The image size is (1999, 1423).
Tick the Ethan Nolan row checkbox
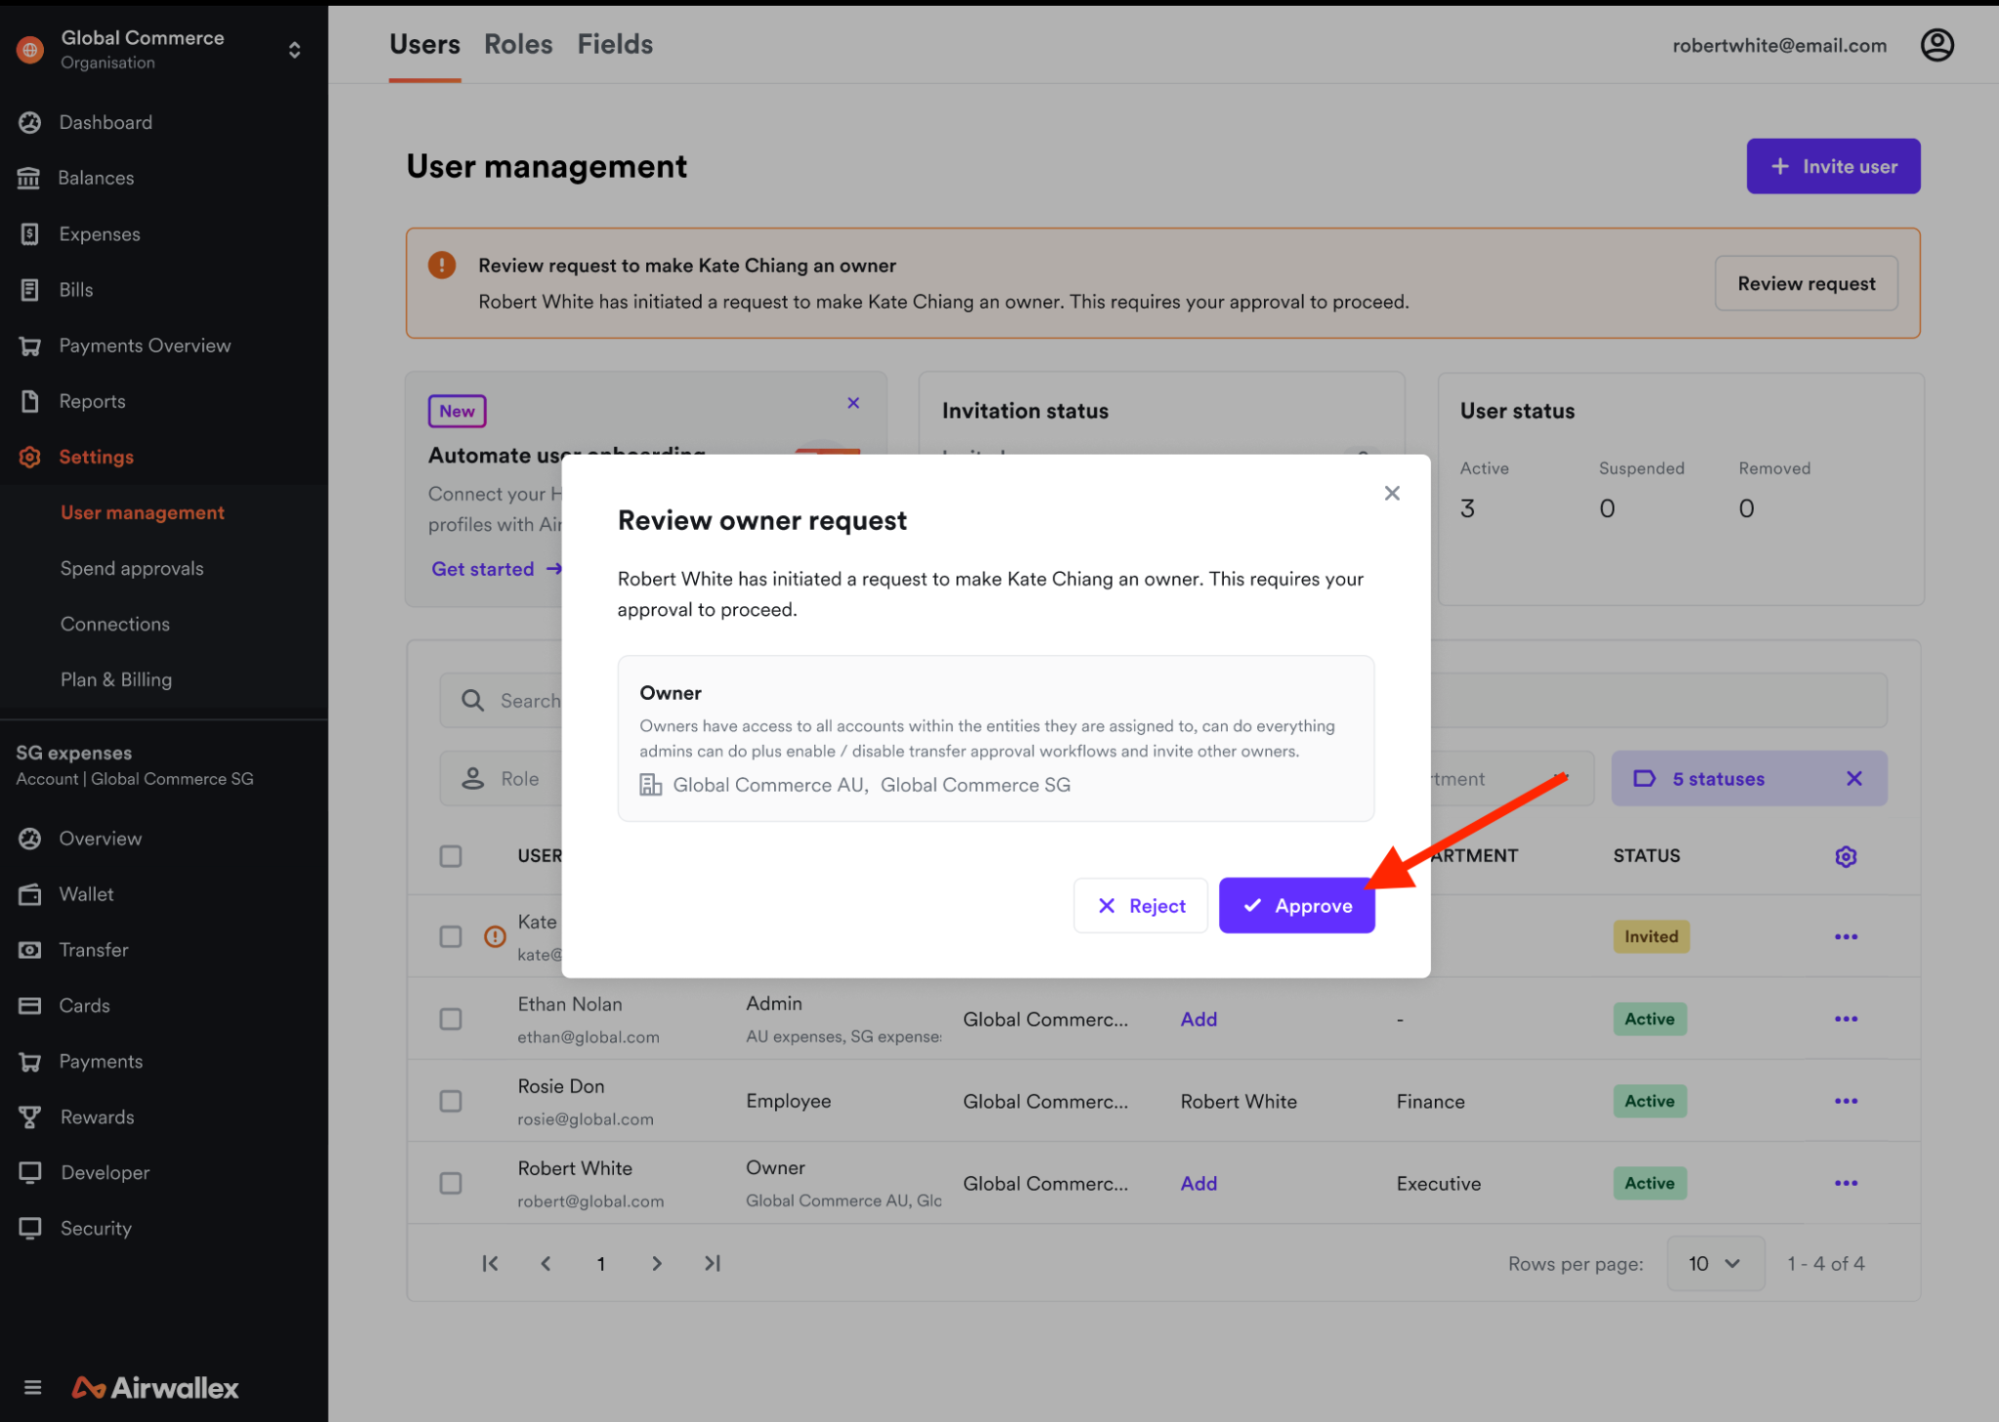click(451, 1019)
